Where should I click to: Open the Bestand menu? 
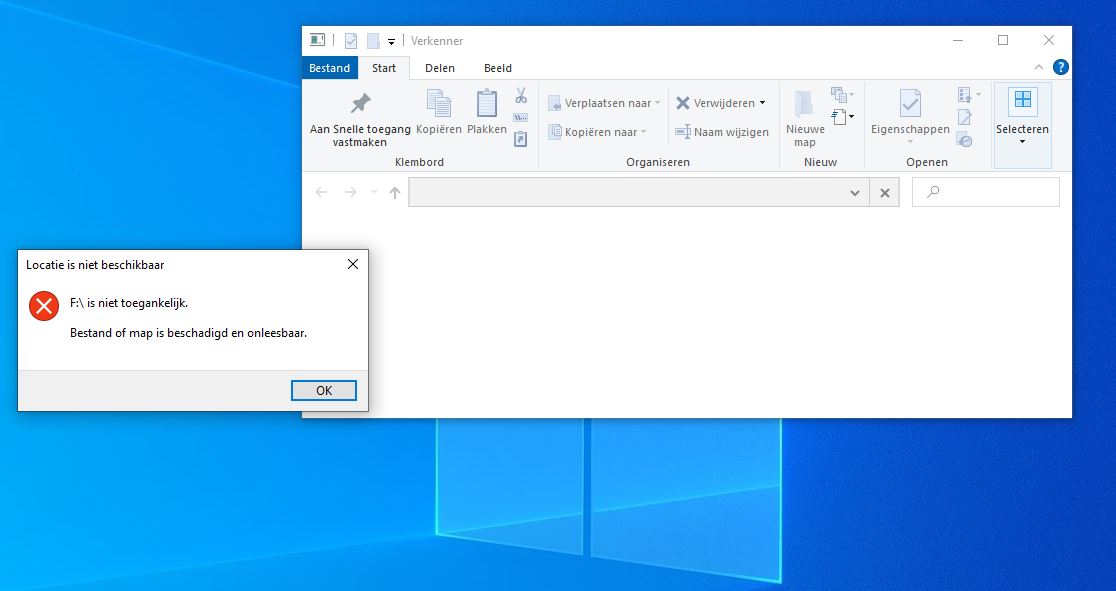(330, 68)
